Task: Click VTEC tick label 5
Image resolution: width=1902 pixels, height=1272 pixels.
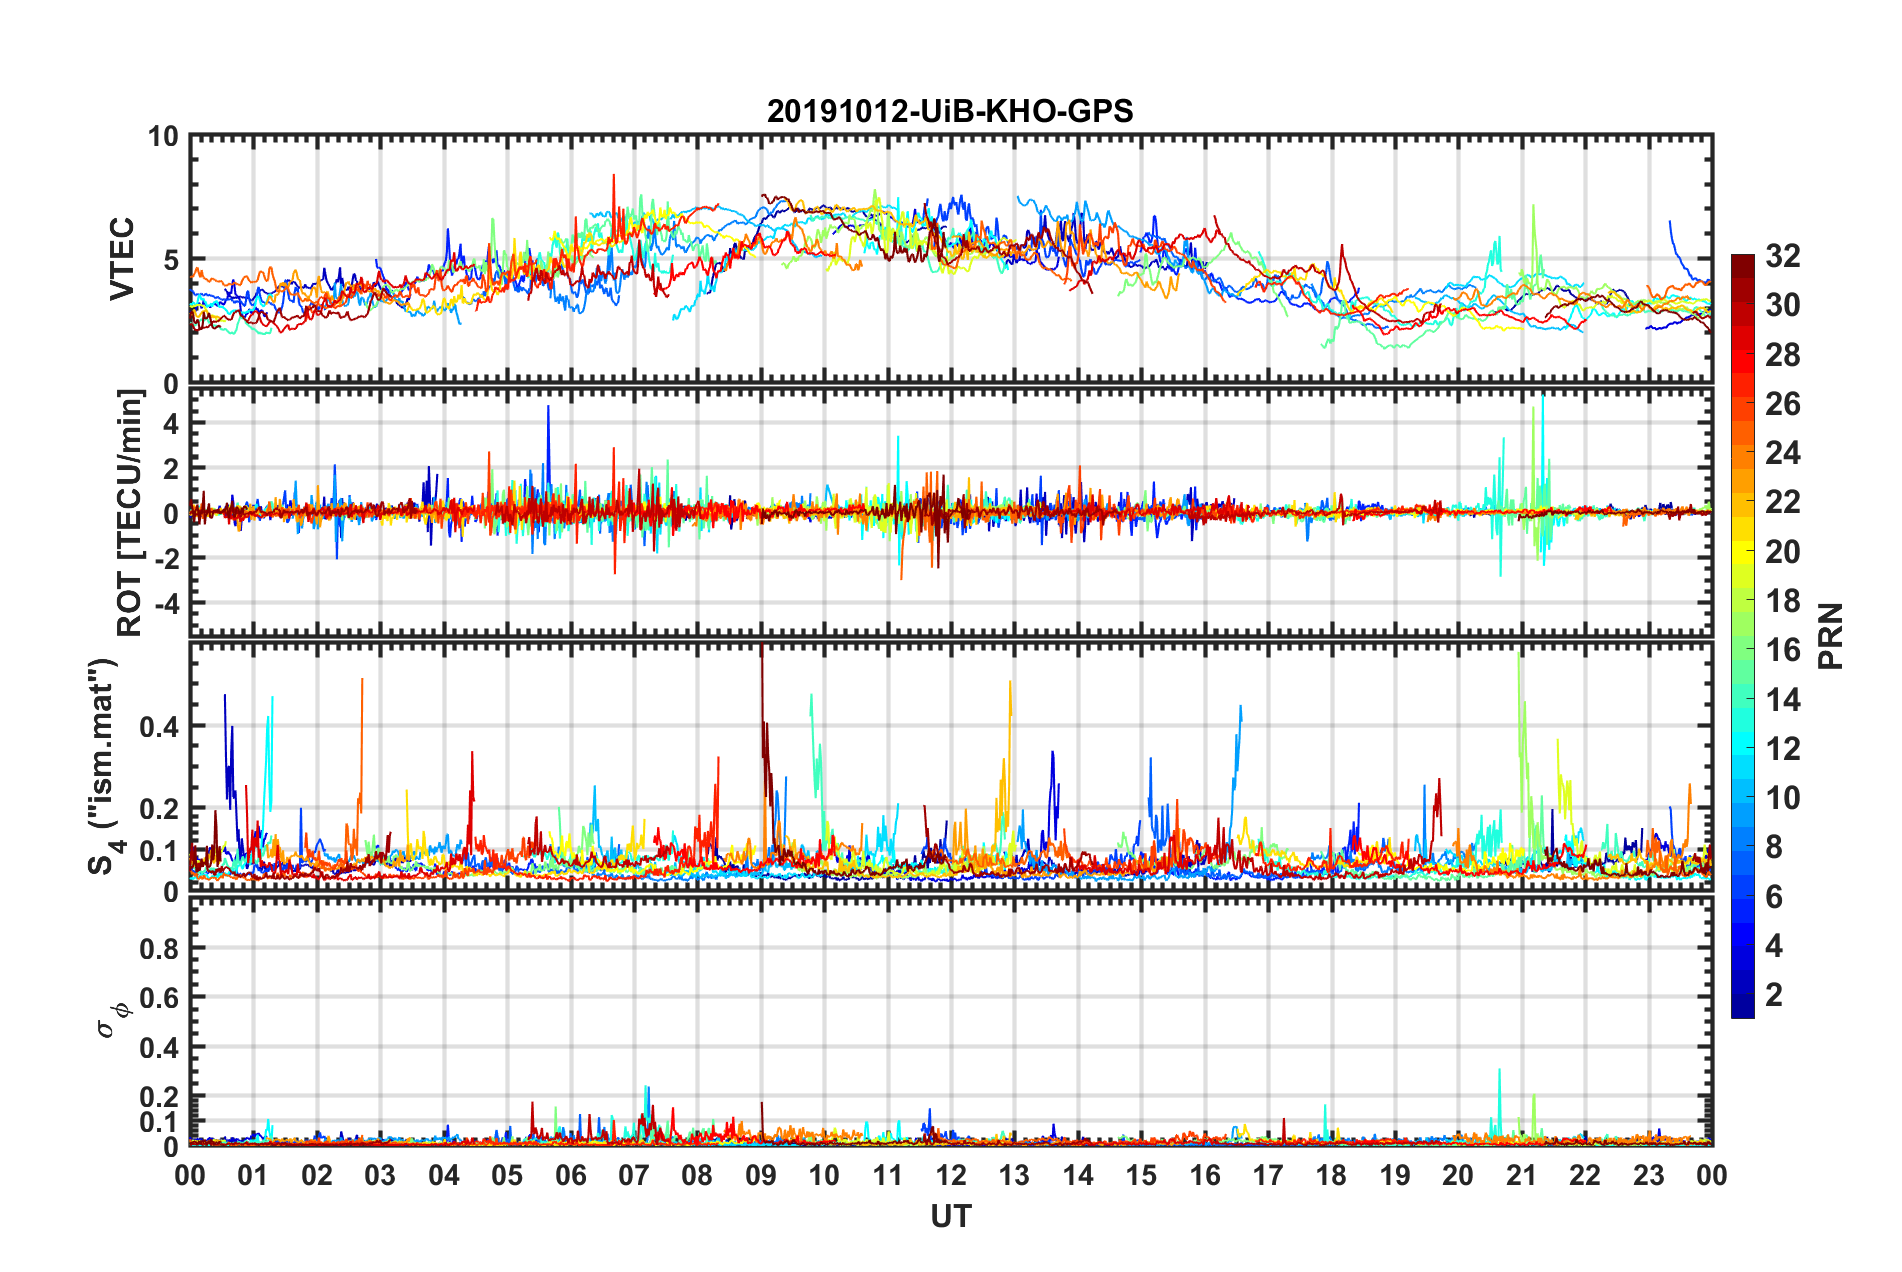Action: coord(171,260)
